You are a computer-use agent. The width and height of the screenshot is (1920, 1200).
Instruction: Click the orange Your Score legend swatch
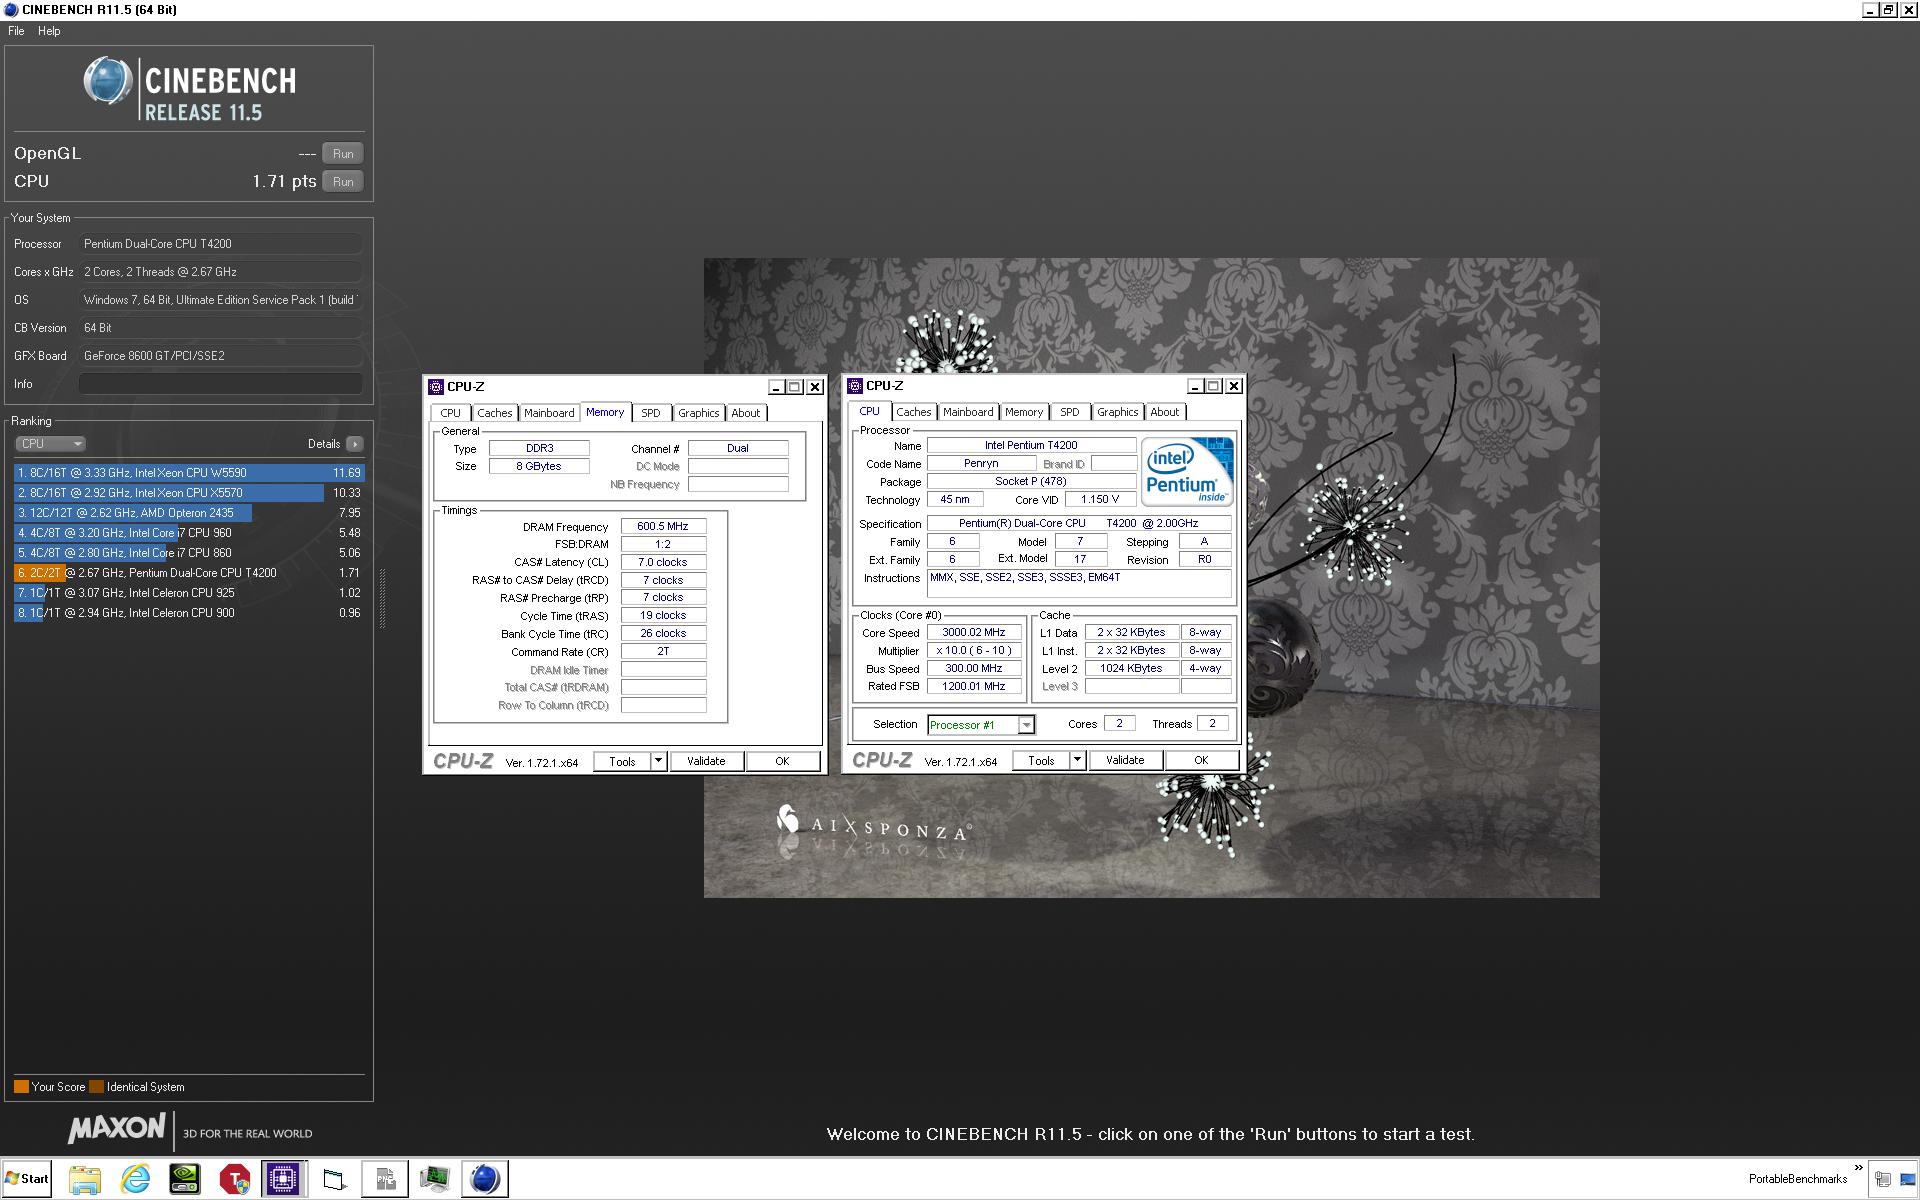click(x=21, y=1087)
